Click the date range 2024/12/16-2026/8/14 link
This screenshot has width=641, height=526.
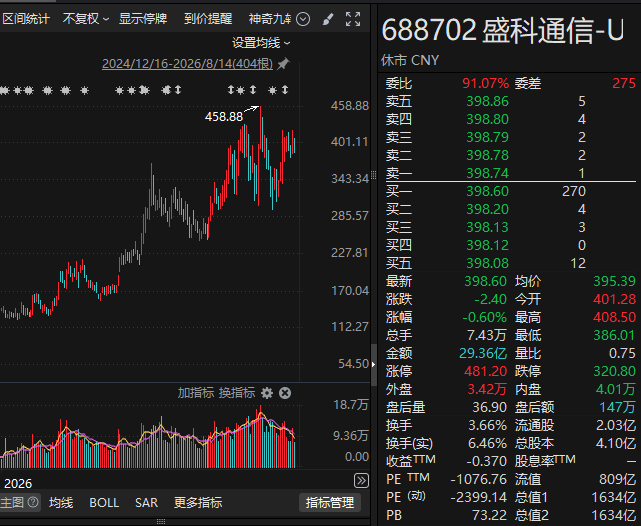[187, 64]
